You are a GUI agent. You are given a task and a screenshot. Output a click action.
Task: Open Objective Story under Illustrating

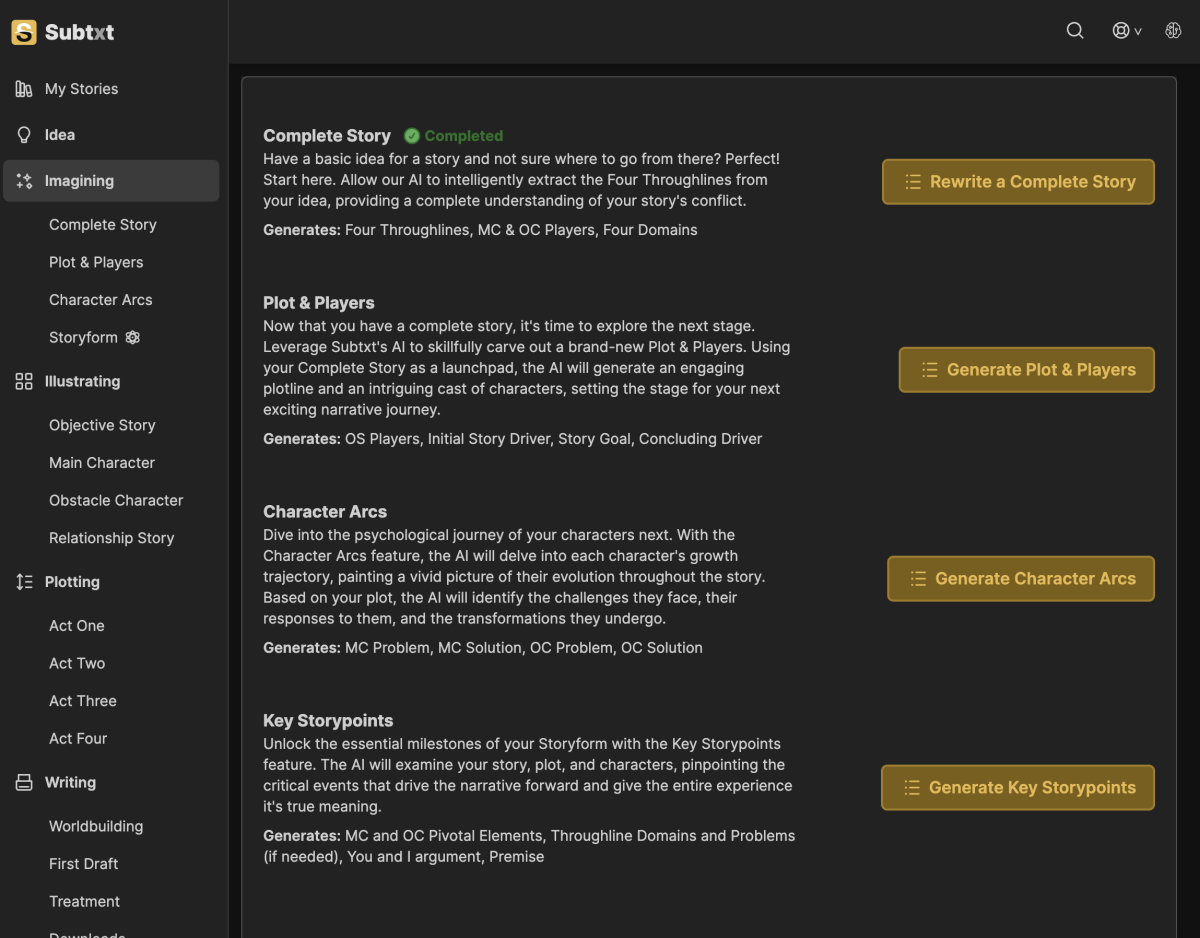(102, 425)
